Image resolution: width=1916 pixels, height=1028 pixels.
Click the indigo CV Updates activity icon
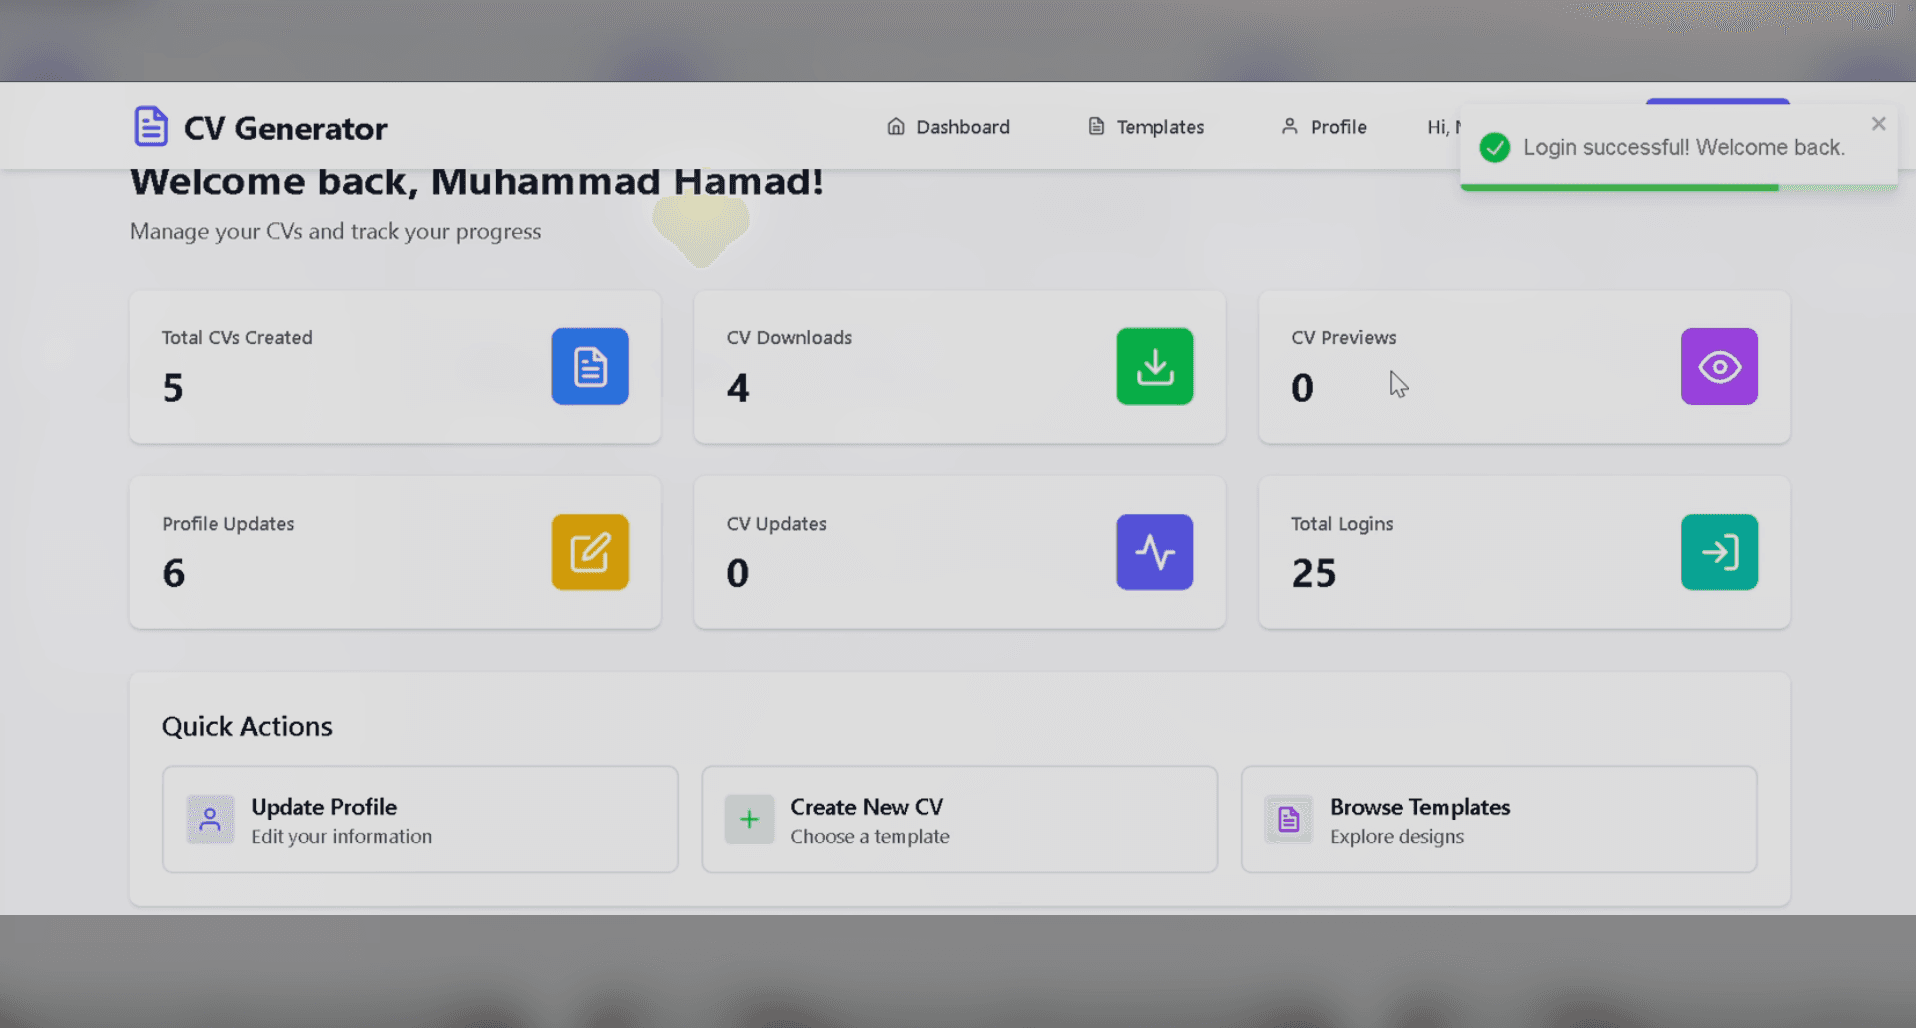click(1155, 552)
